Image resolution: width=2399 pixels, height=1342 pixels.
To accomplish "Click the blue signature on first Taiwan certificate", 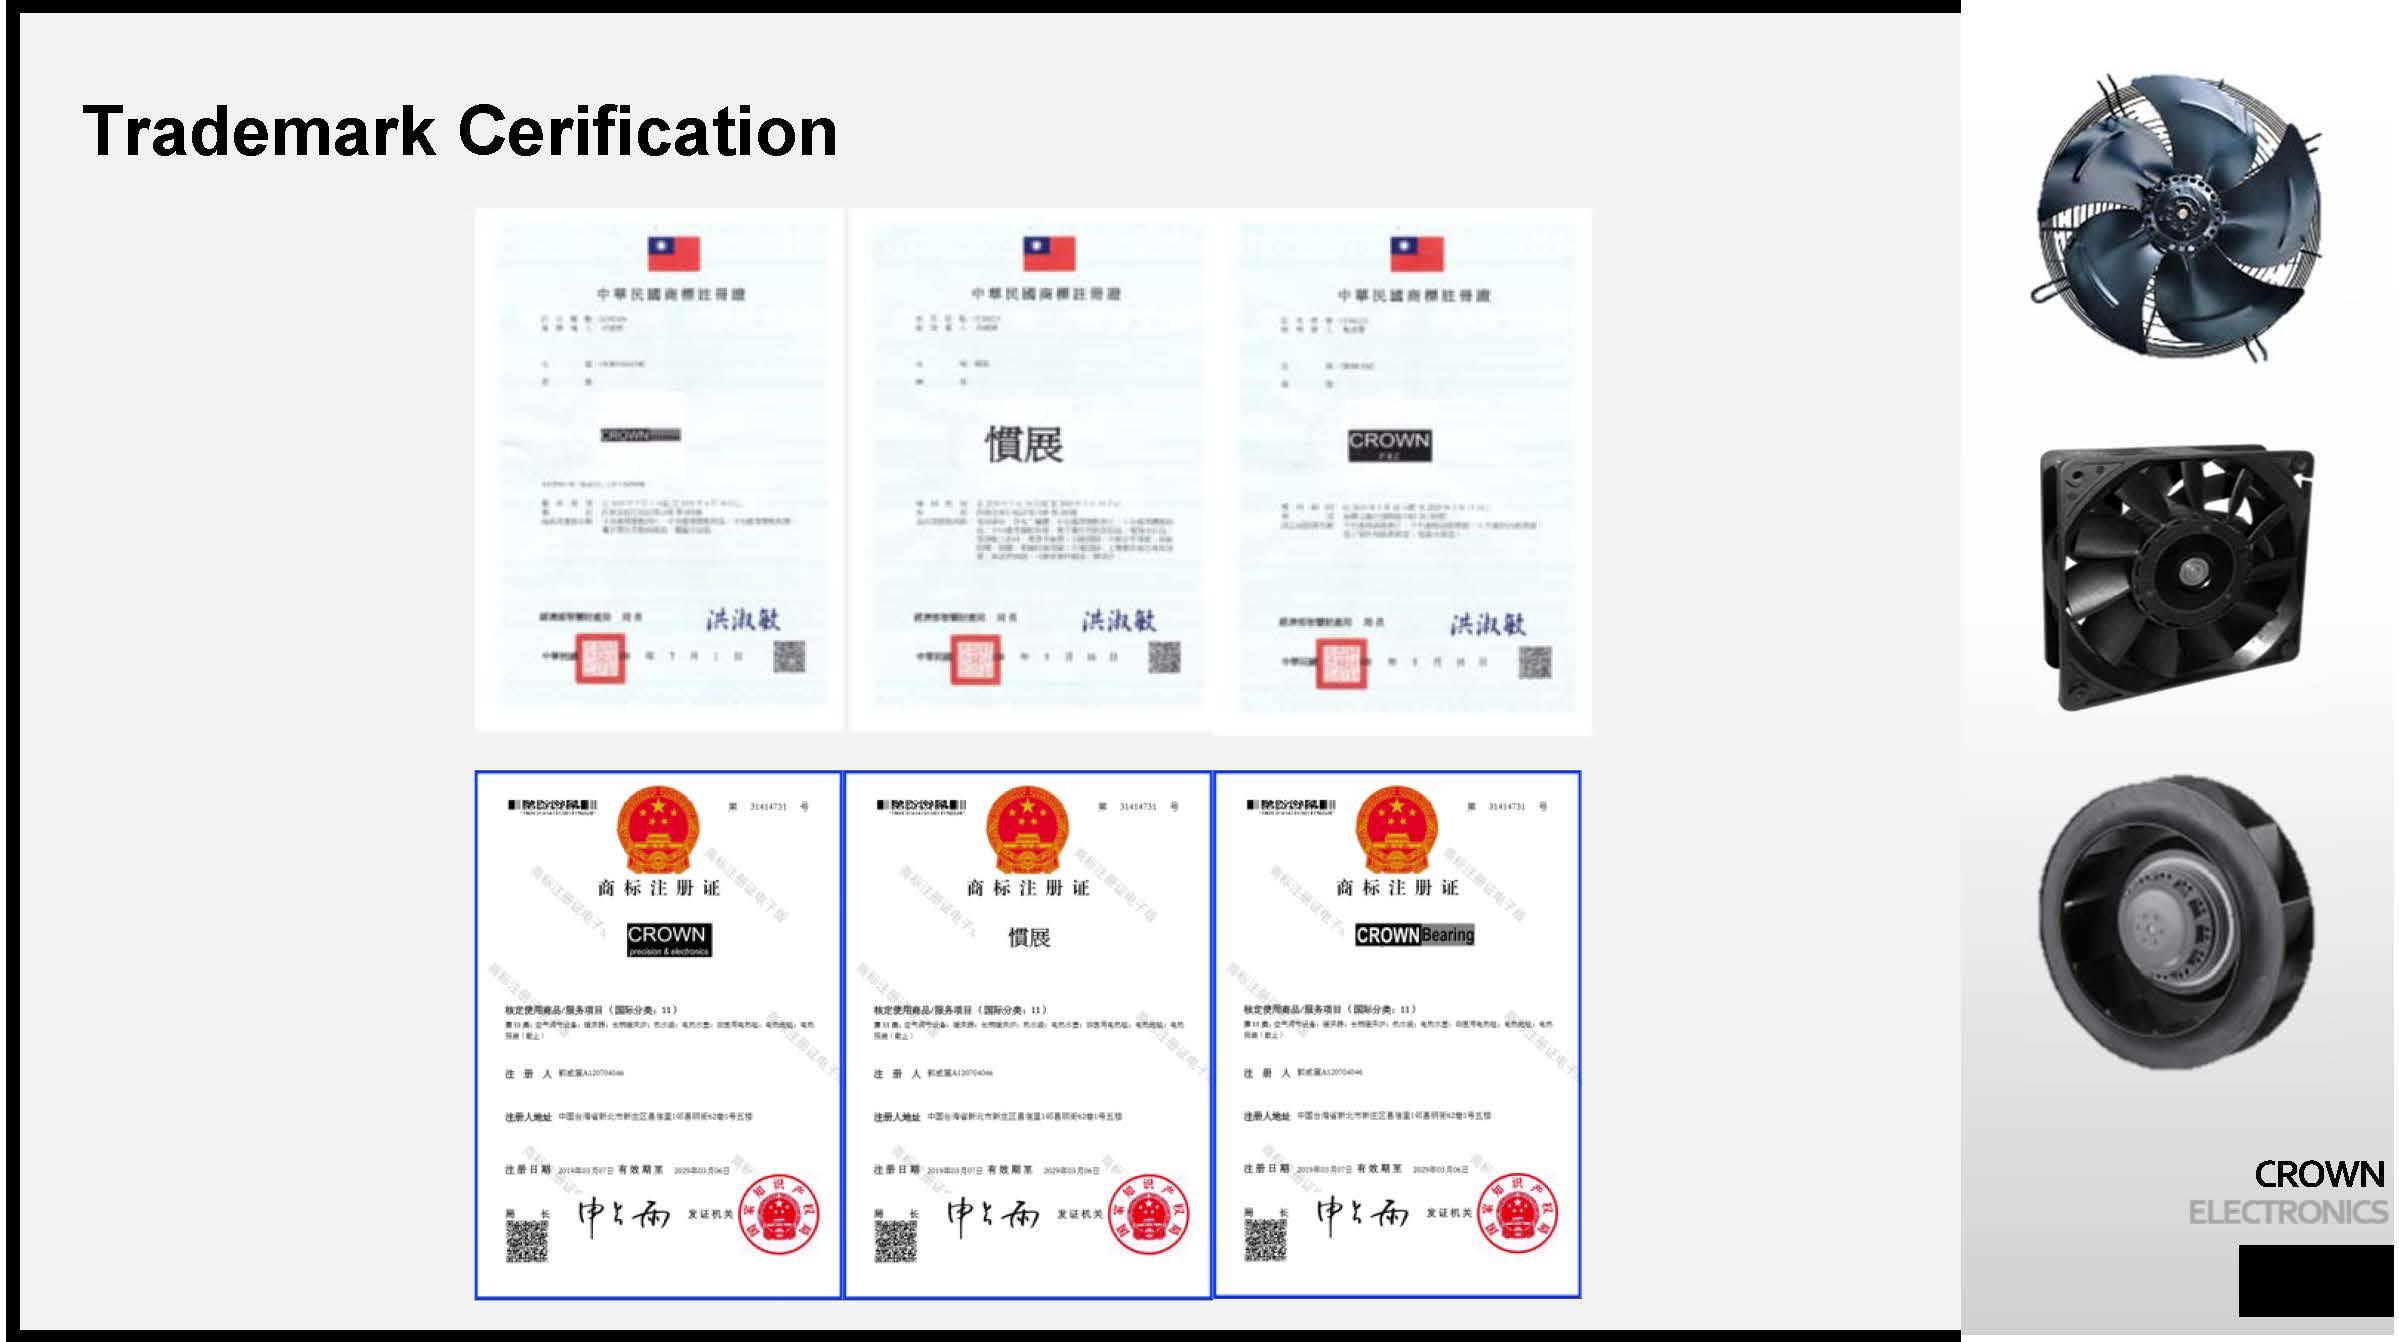I will [742, 619].
